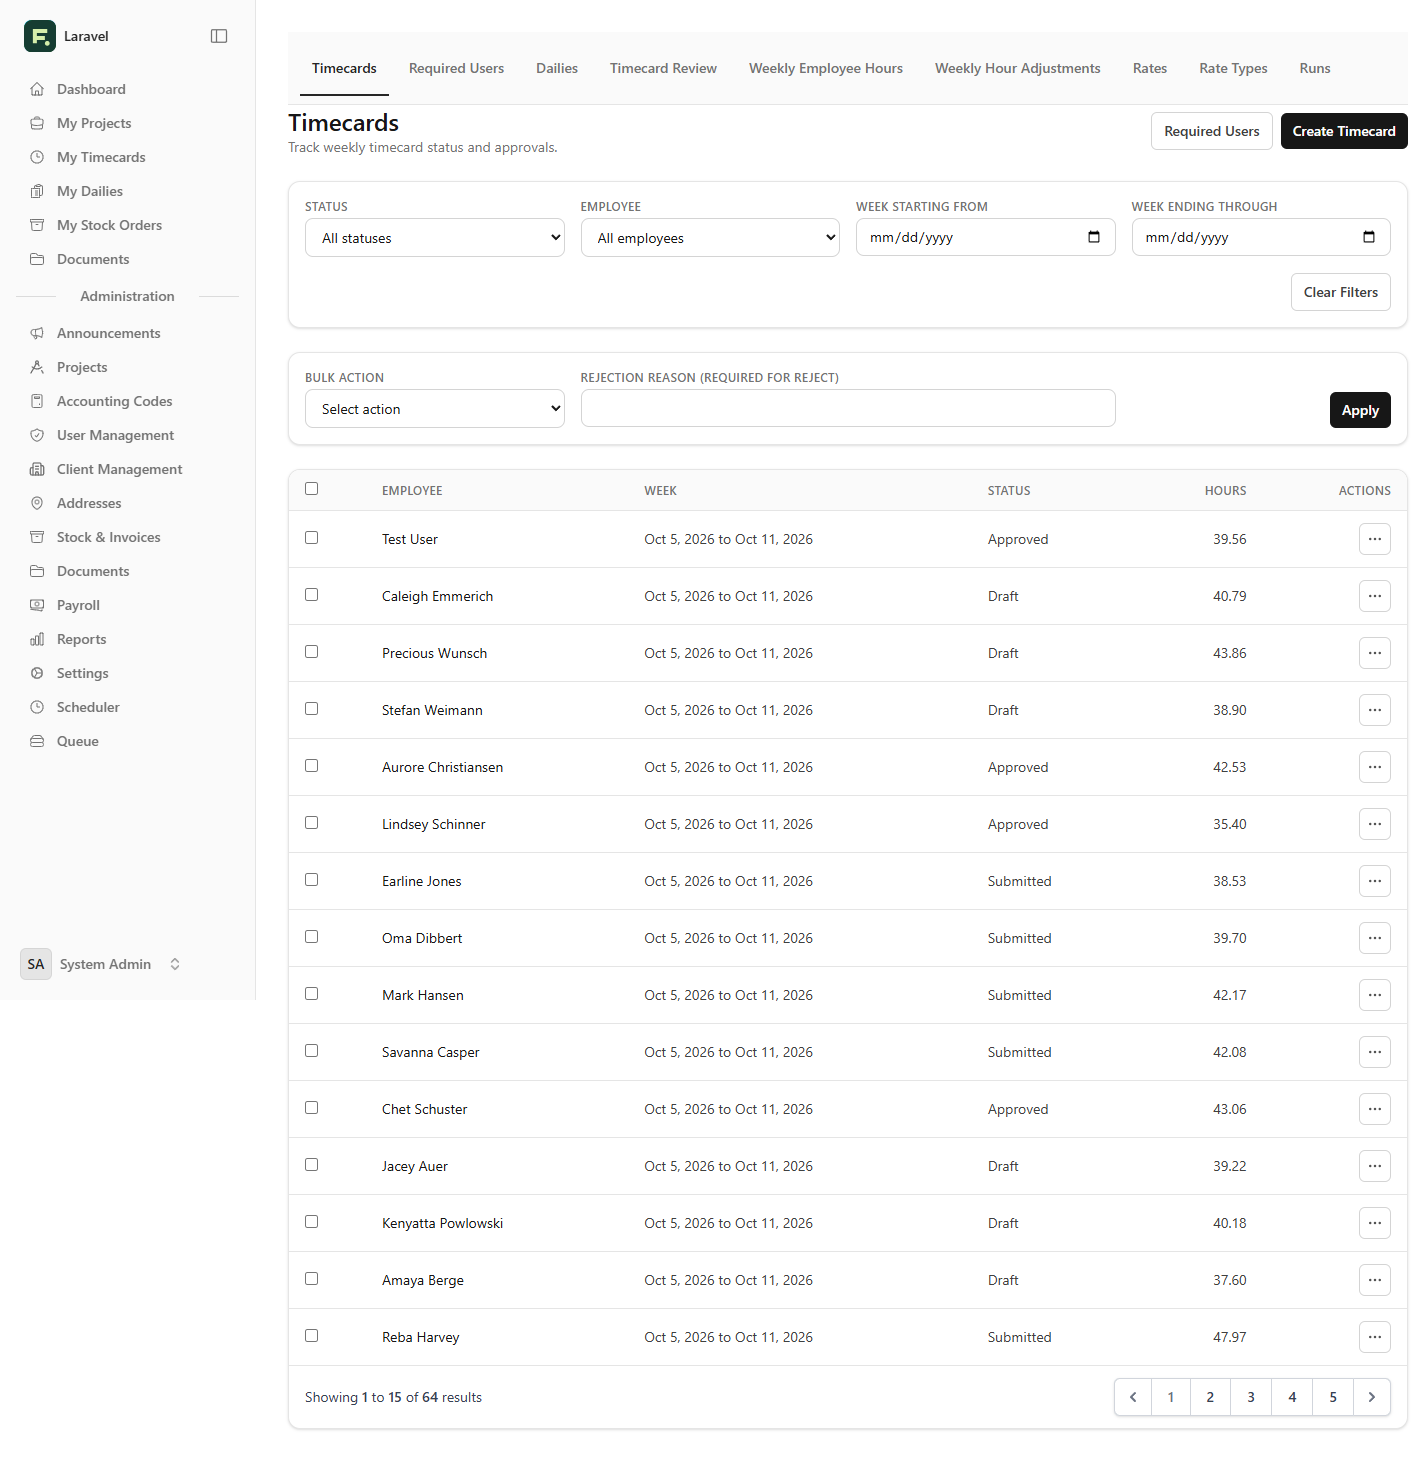Open calendar picker for Week Ending Through
Screen dimensions: 1425x1461
tap(1369, 237)
